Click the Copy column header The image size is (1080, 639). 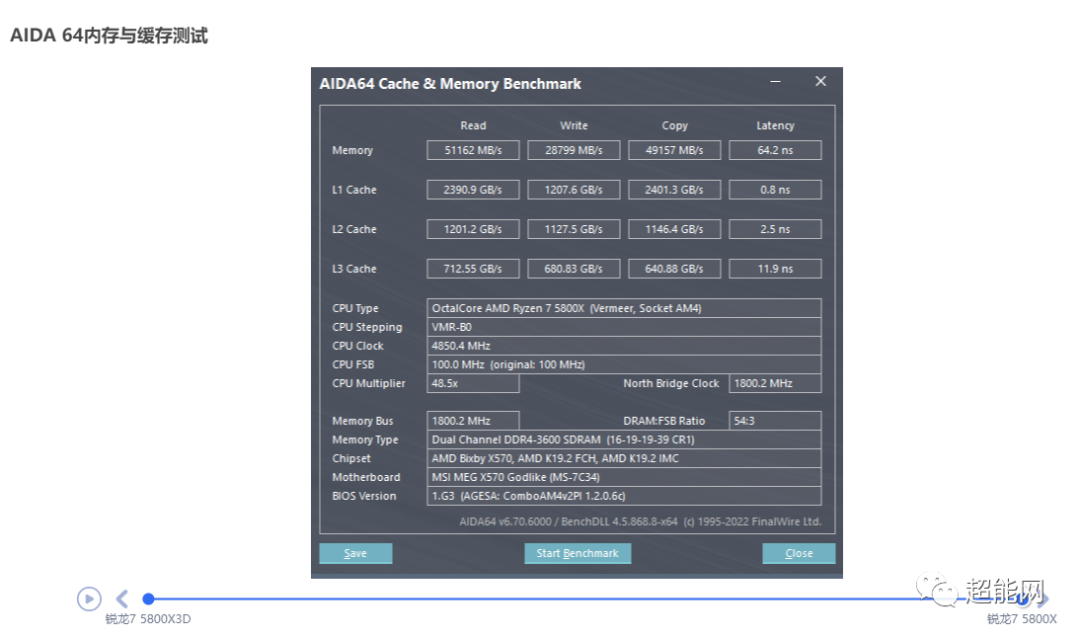[x=675, y=125]
